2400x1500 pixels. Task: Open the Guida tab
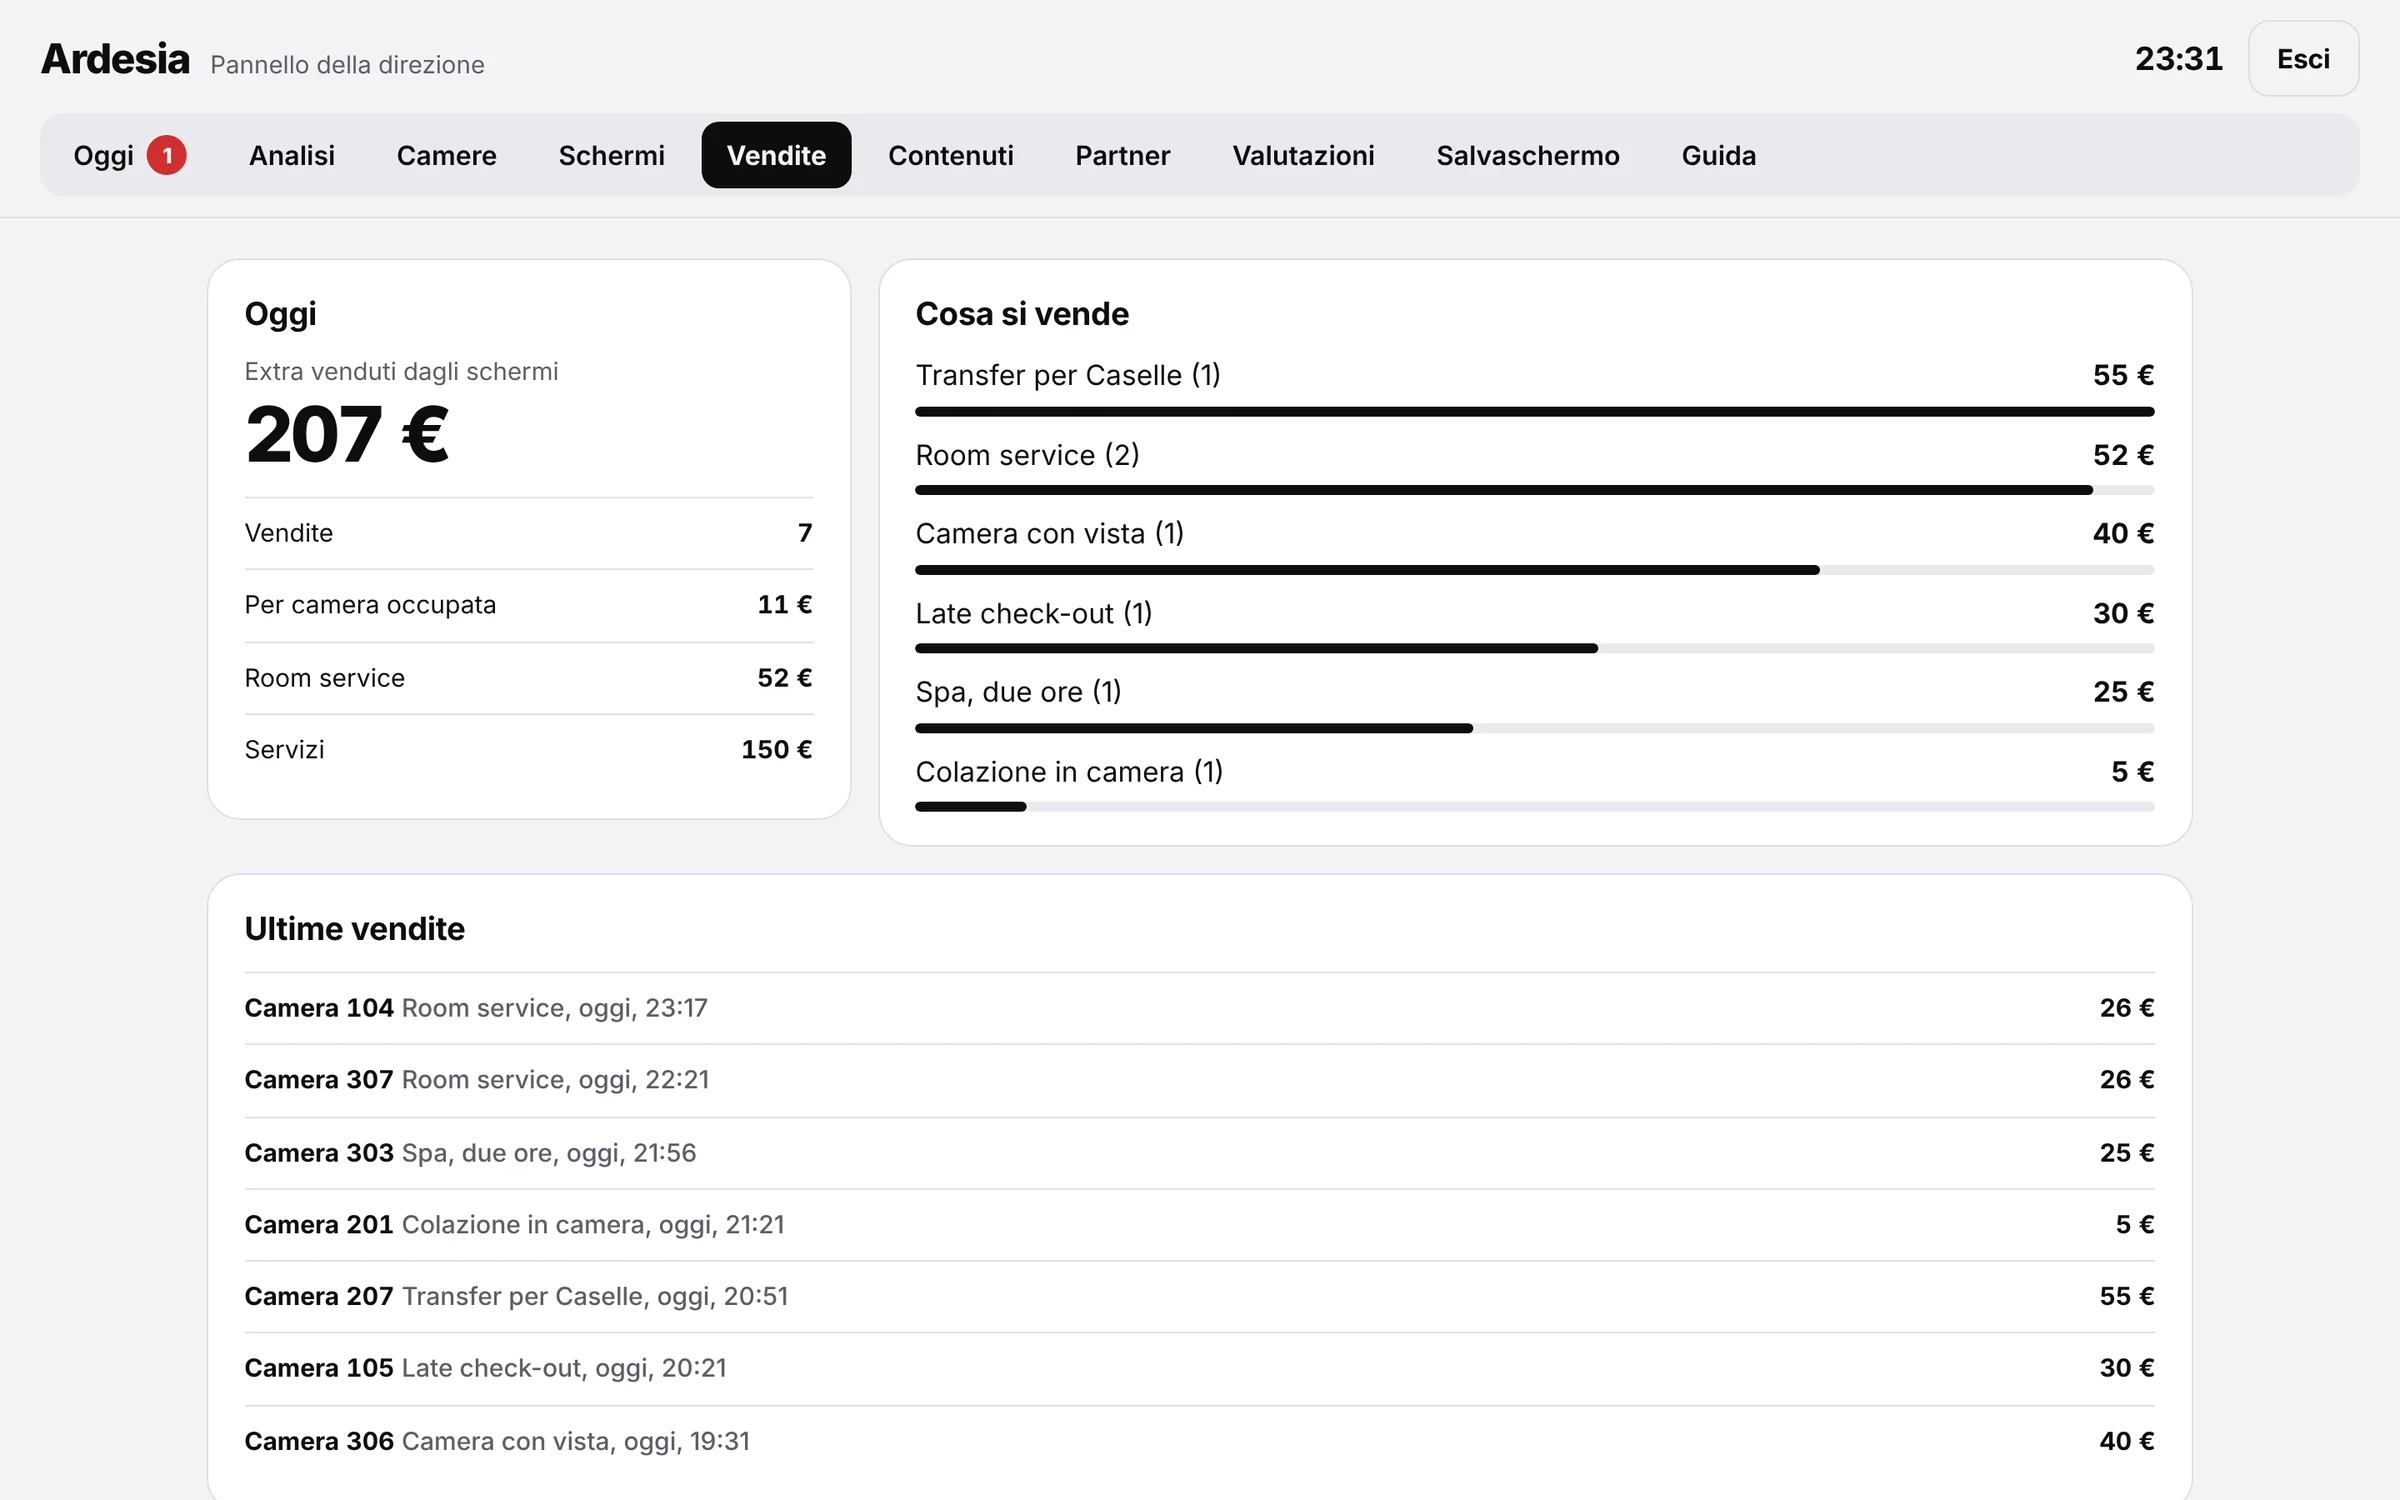pos(1719,155)
